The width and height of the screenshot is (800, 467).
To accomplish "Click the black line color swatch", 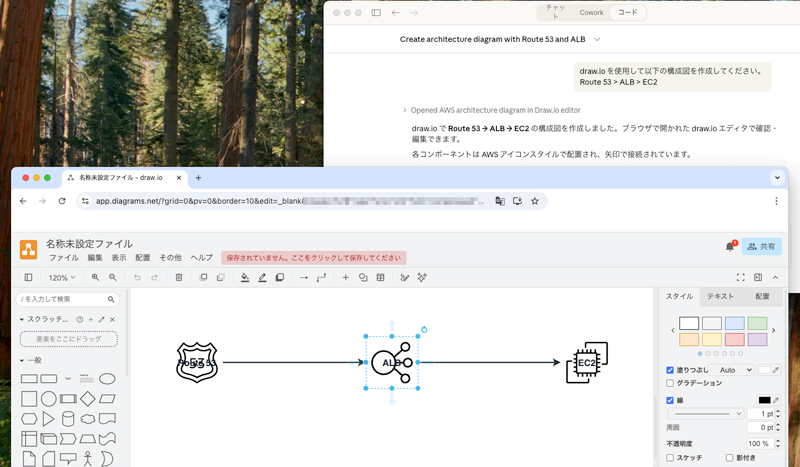I will pyautogui.click(x=764, y=400).
